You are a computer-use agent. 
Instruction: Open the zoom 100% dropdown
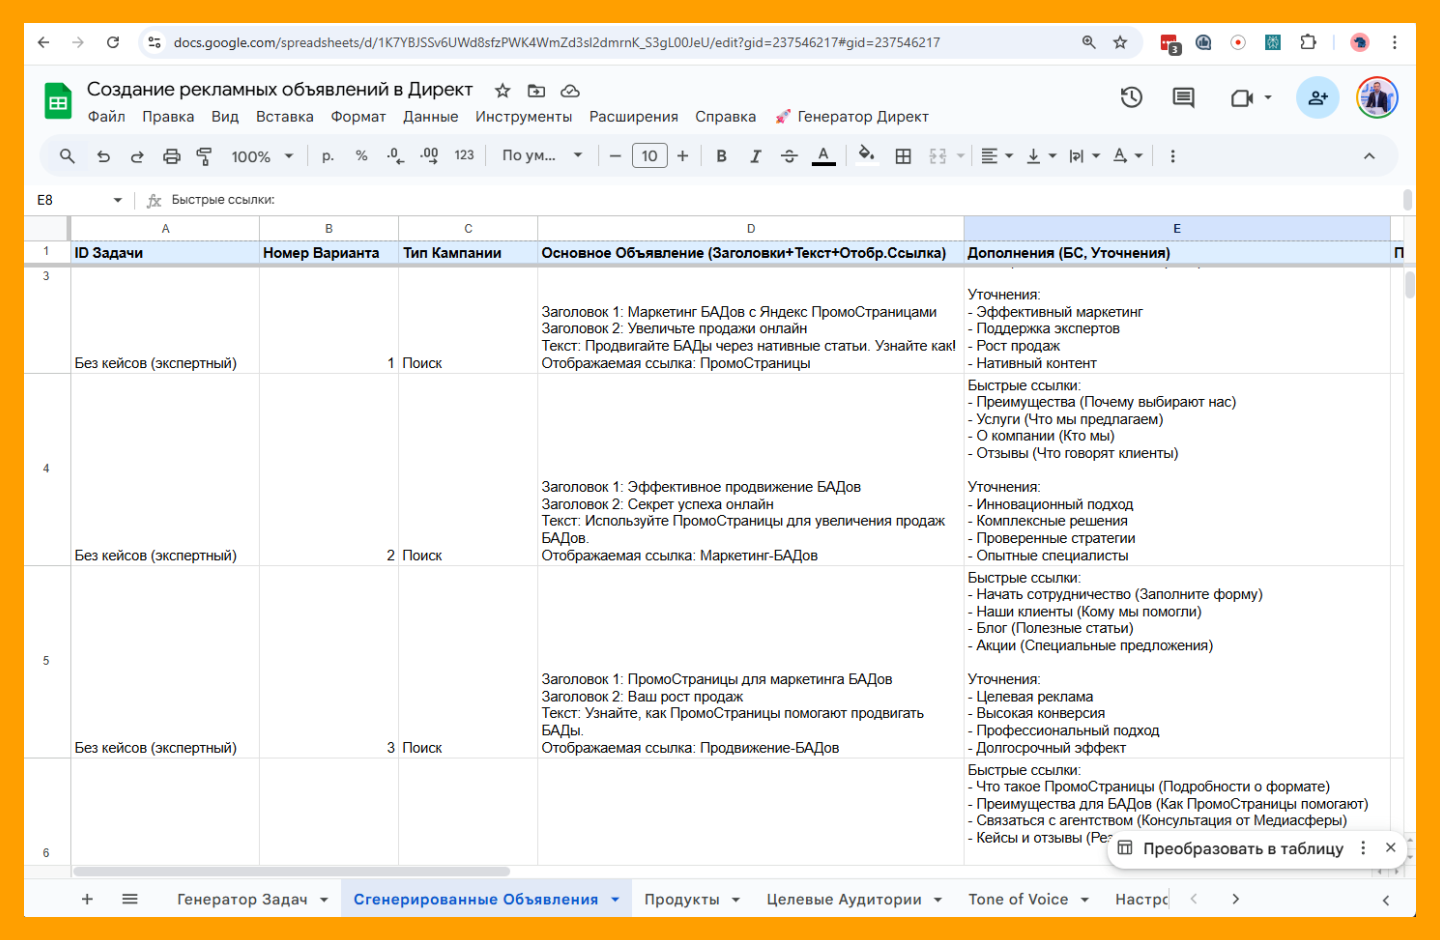click(262, 156)
